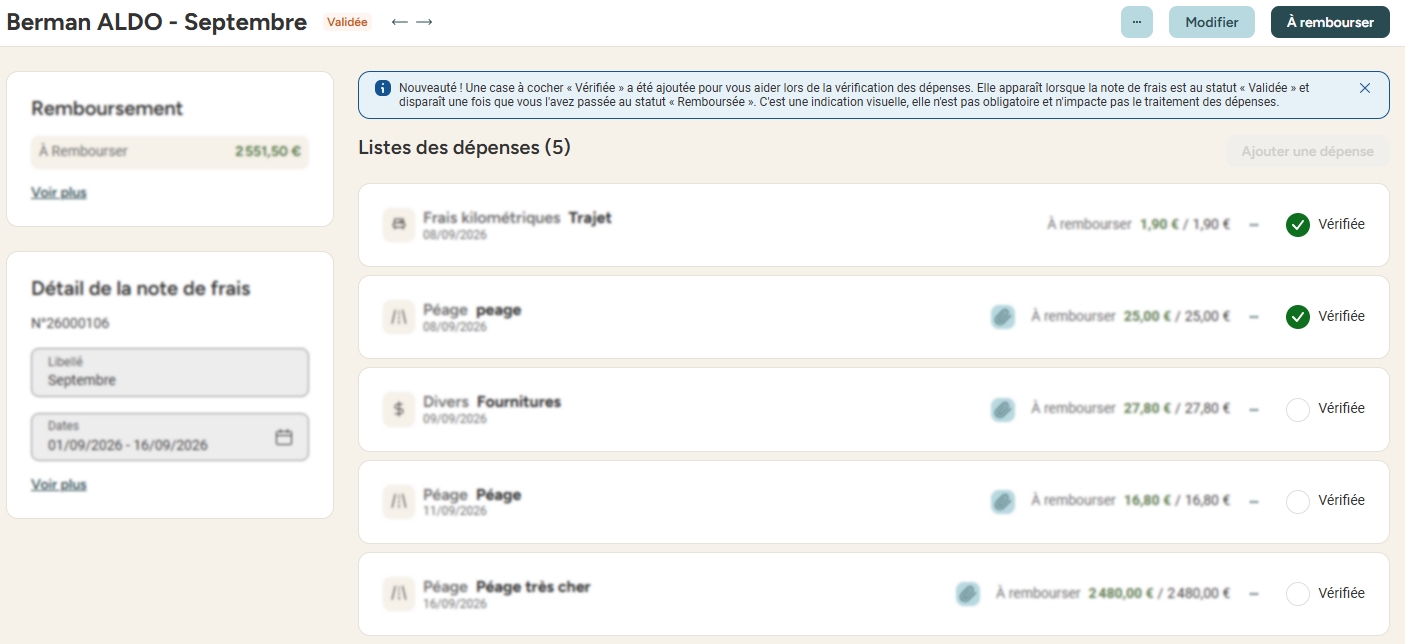Click the 2 480,00 € expense amount
1405x644 pixels.
[1122, 593]
